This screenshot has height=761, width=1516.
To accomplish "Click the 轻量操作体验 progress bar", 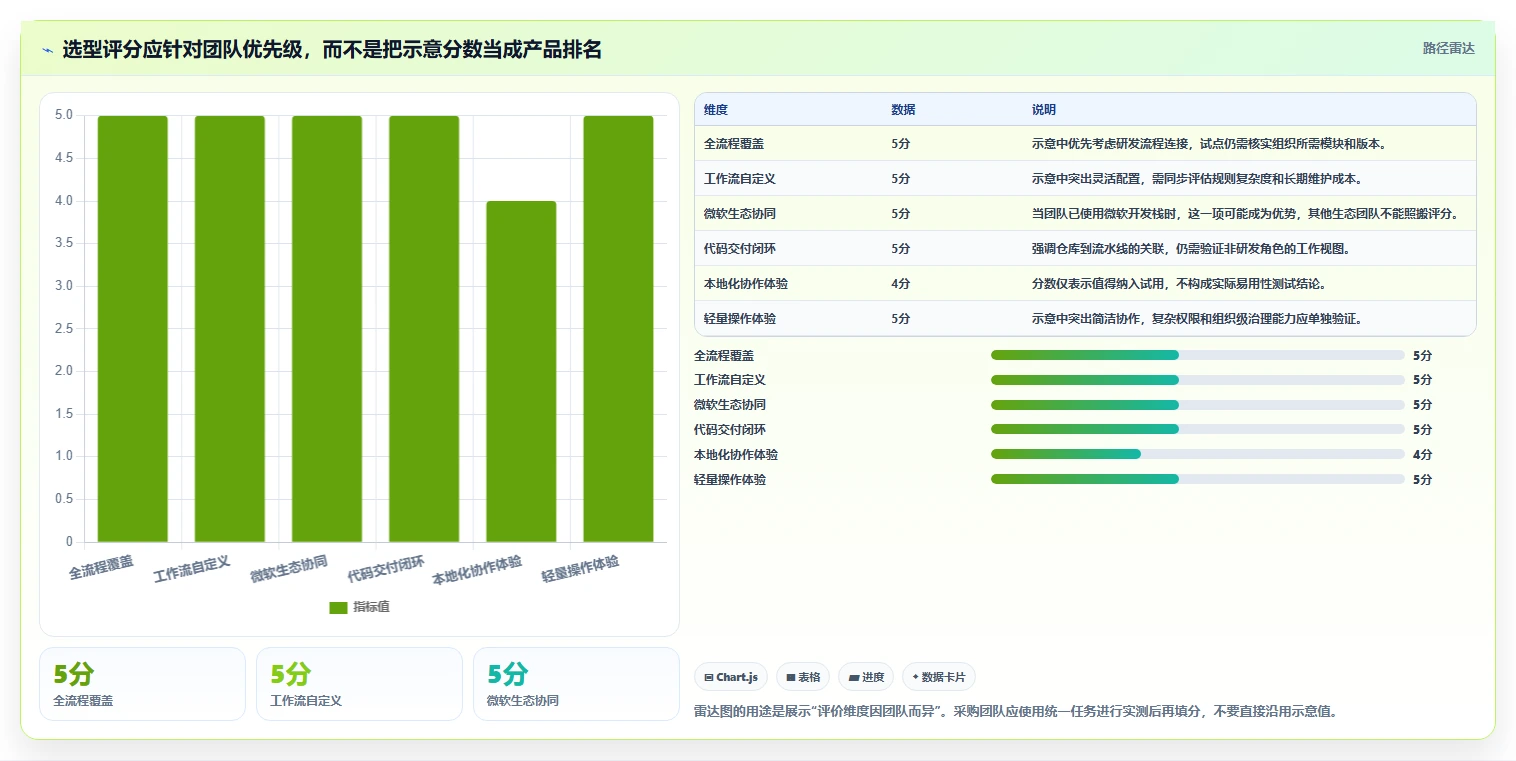I will coord(1198,479).
